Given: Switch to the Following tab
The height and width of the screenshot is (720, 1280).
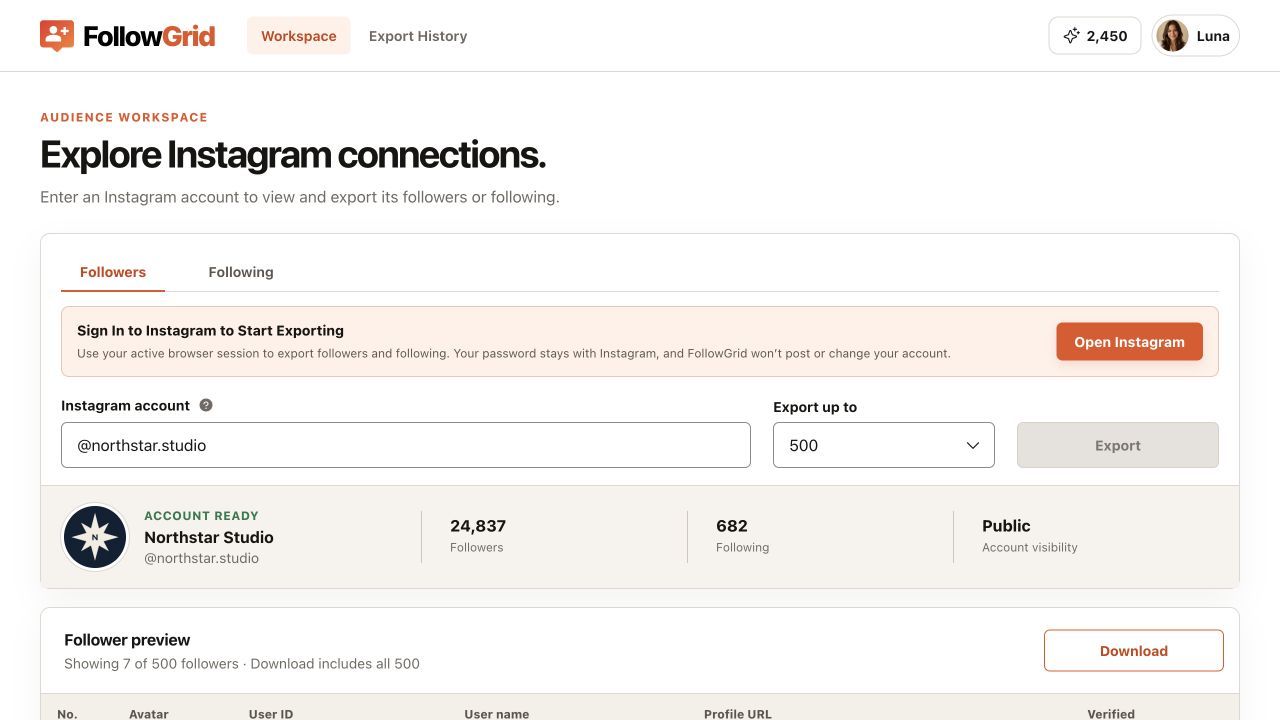Looking at the screenshot, I should tap(241, 272).
